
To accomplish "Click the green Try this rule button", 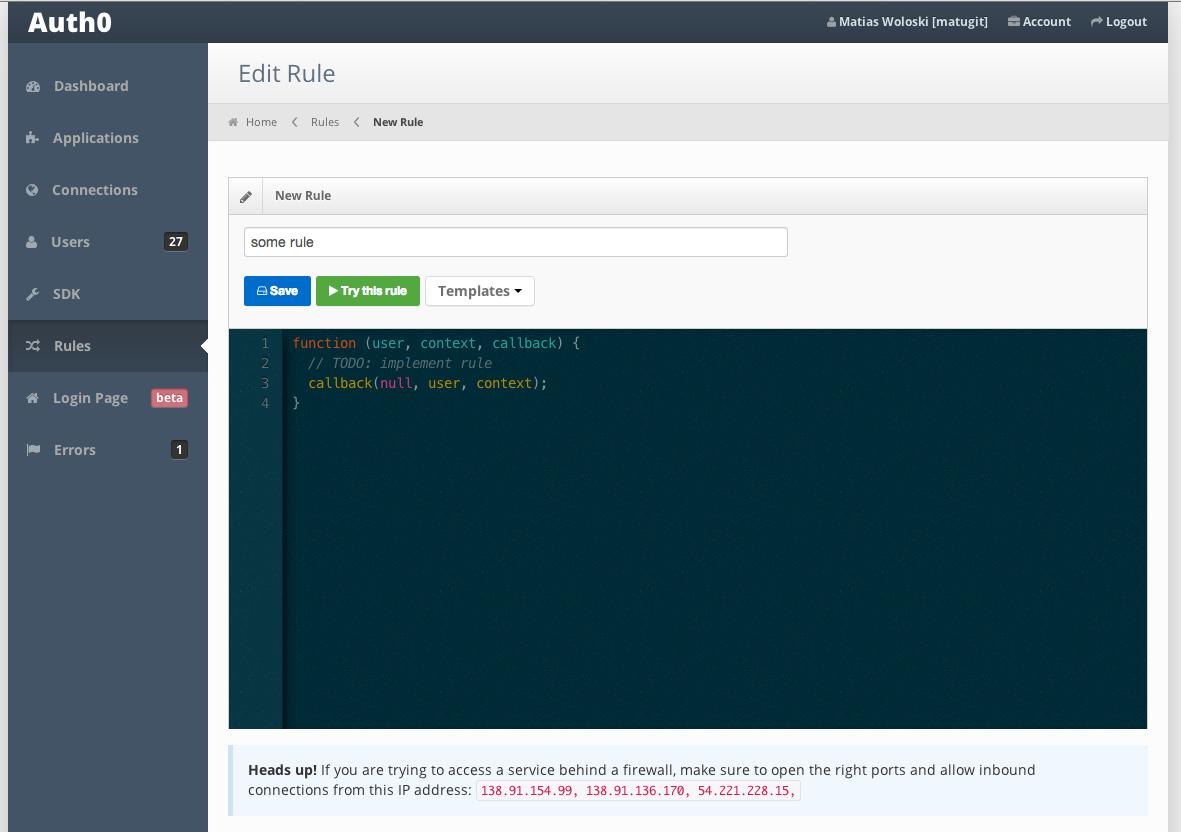I will 368,291.
